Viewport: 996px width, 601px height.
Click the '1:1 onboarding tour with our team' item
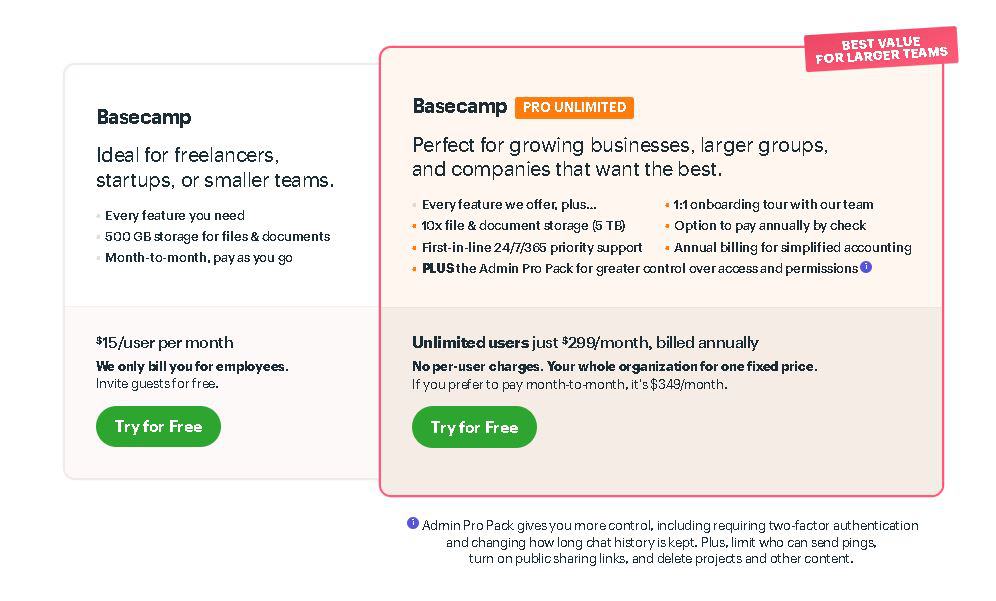point(773,204)
